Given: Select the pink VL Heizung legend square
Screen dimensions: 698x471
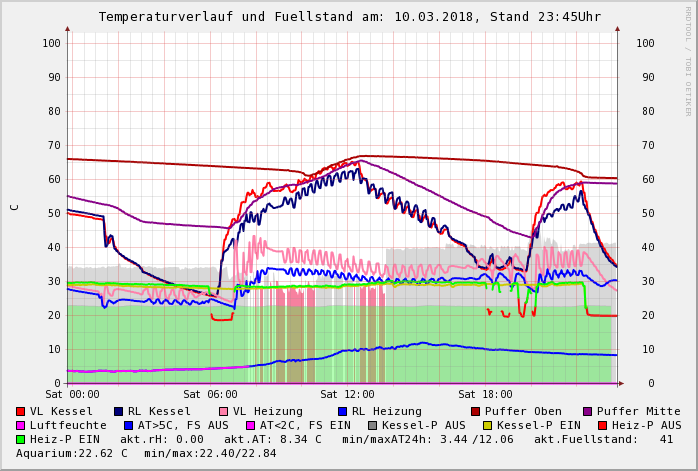Looking at the screenshot, I should 224,411.
